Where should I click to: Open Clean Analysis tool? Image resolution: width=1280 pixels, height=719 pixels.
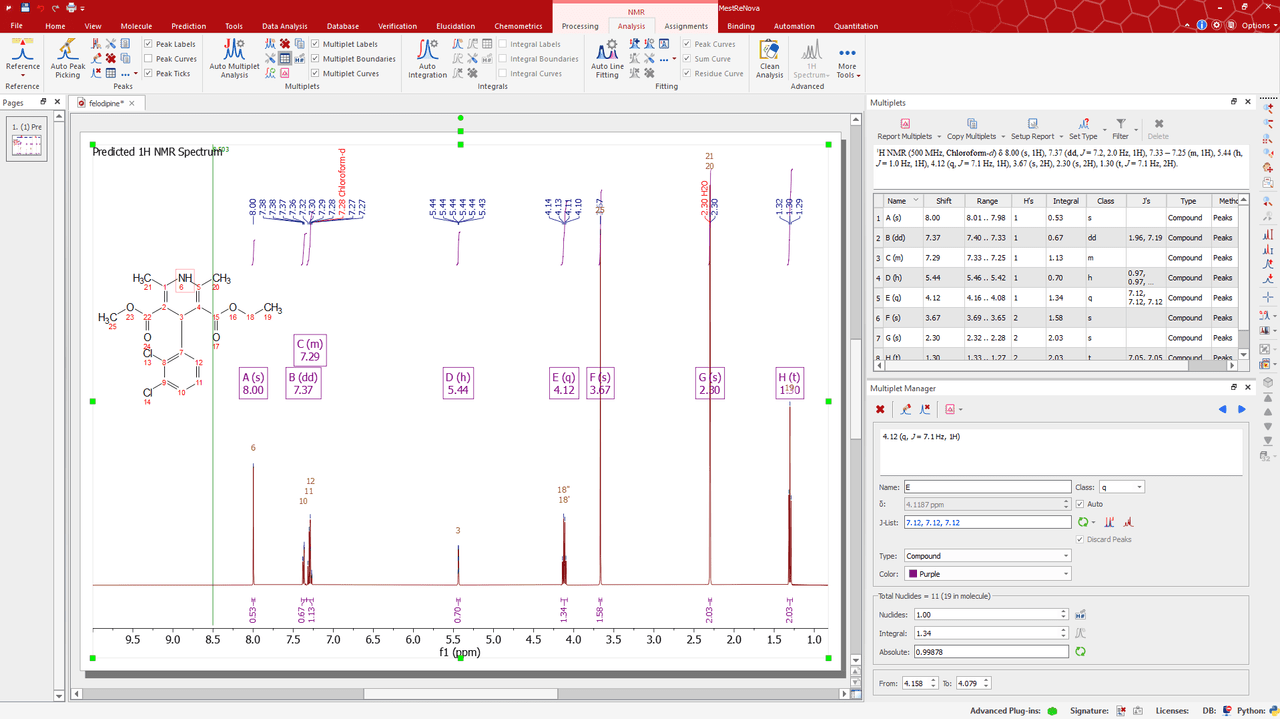coord(769,60)
